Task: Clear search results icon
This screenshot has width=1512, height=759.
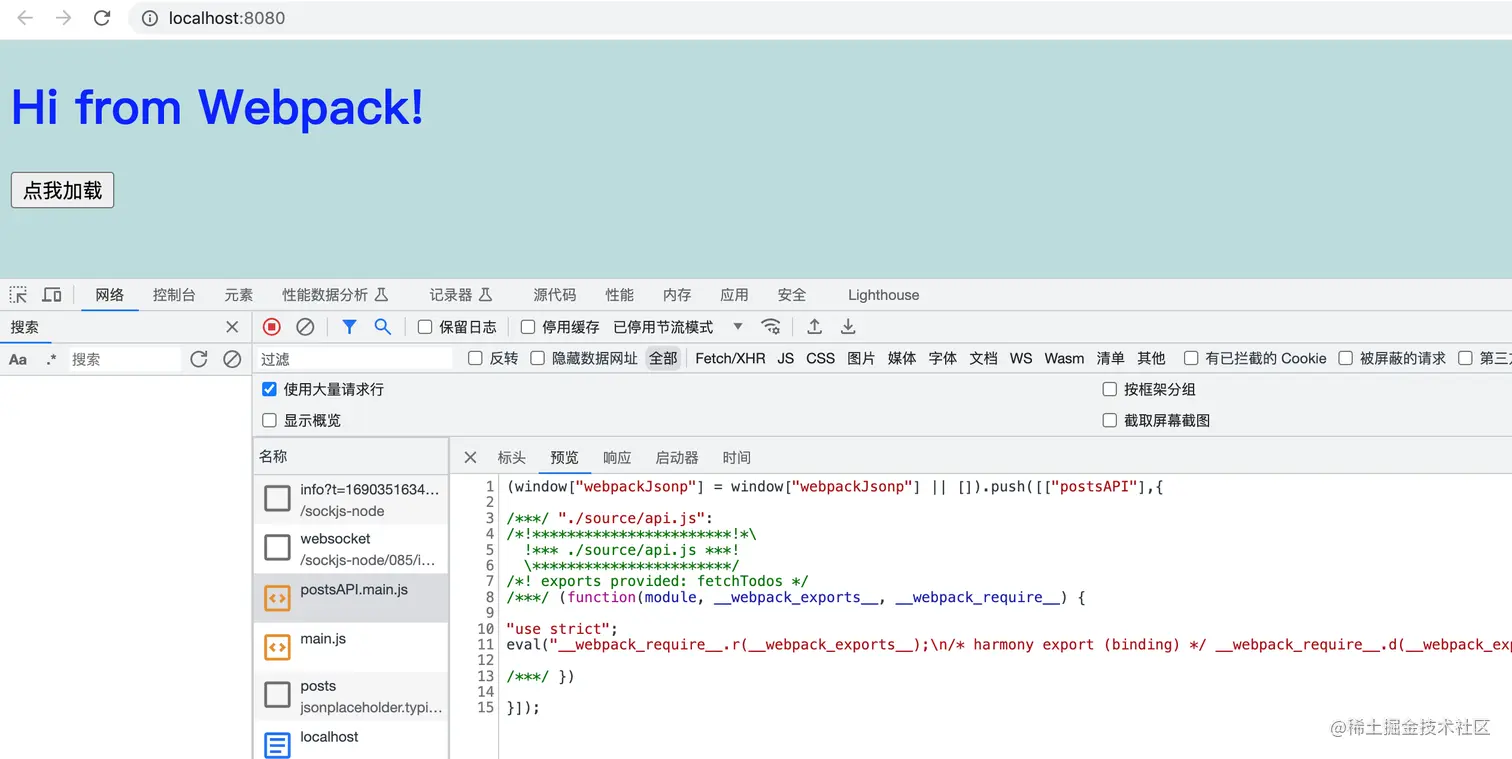Action: [x=232, y=359]
